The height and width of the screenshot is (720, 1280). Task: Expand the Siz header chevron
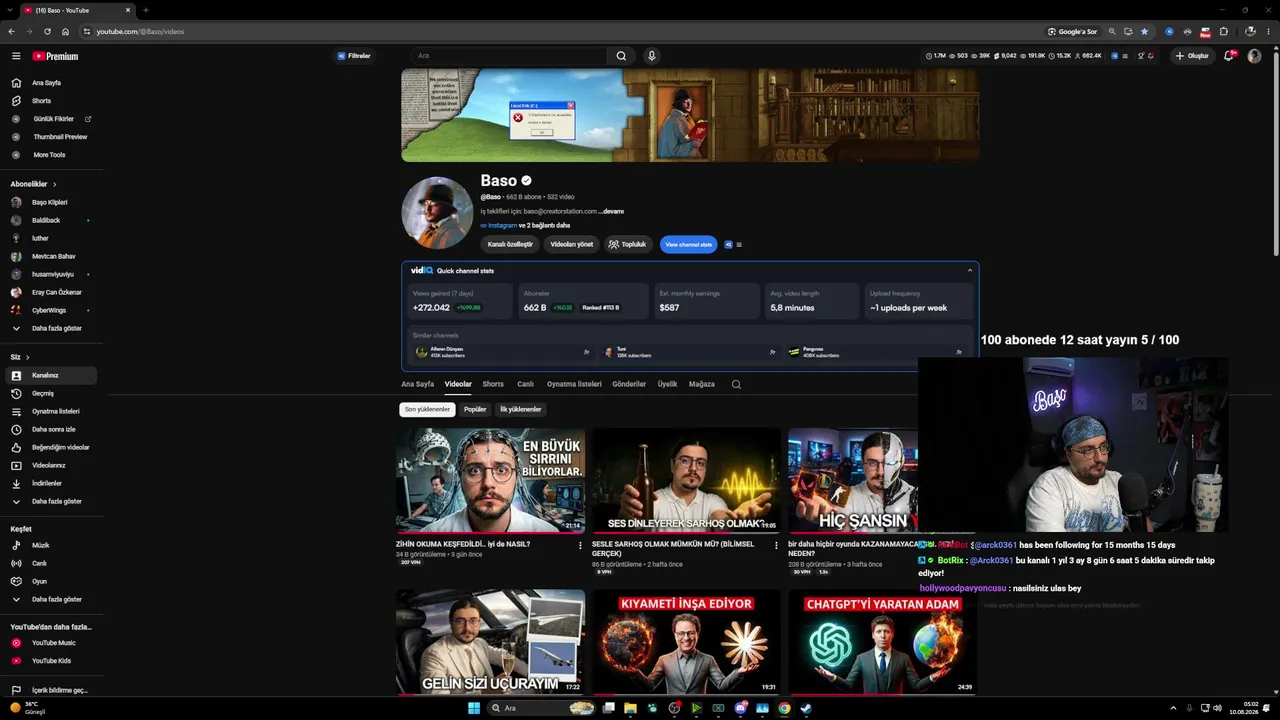pos(27,357)
